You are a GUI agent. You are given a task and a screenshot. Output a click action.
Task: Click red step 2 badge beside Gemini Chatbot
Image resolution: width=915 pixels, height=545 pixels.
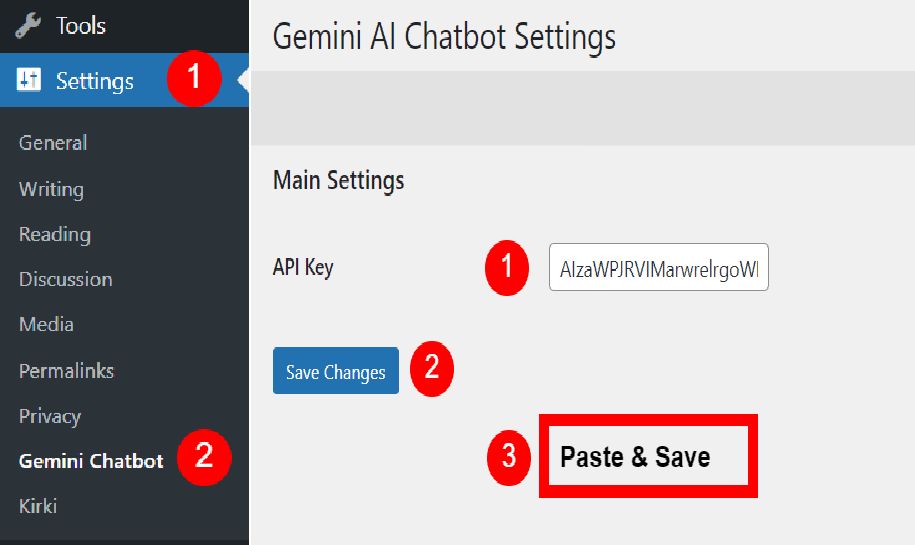click(204, 456)
